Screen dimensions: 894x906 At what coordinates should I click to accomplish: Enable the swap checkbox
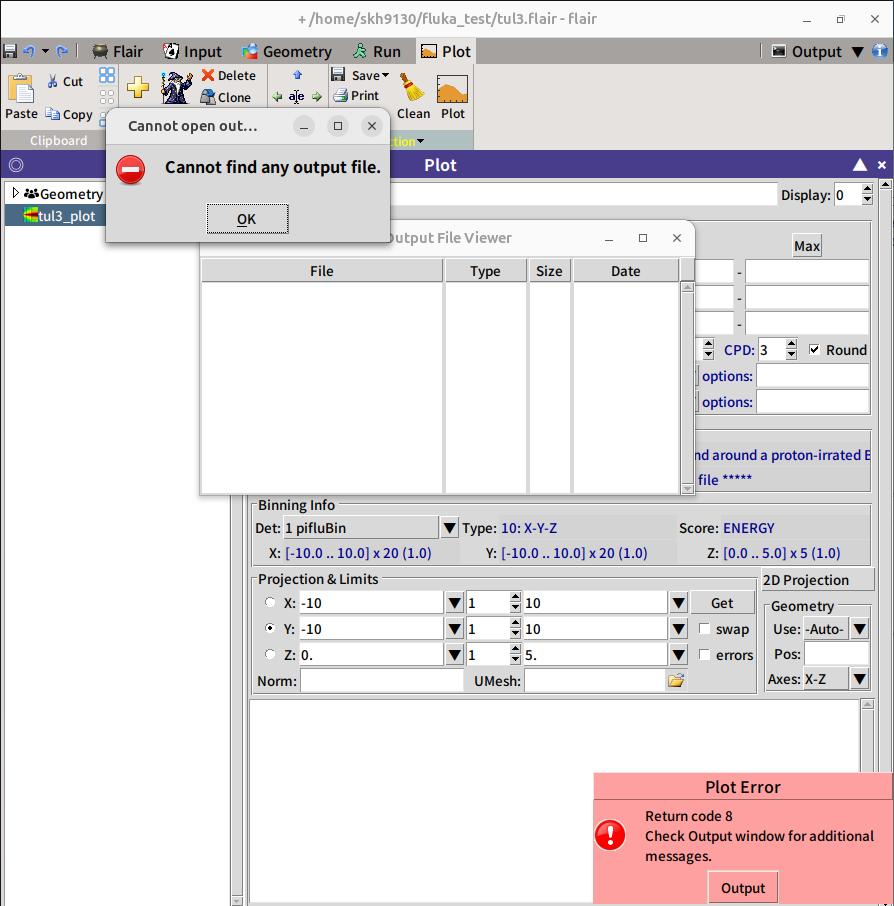pyautogui.click(x=705, y=629)
